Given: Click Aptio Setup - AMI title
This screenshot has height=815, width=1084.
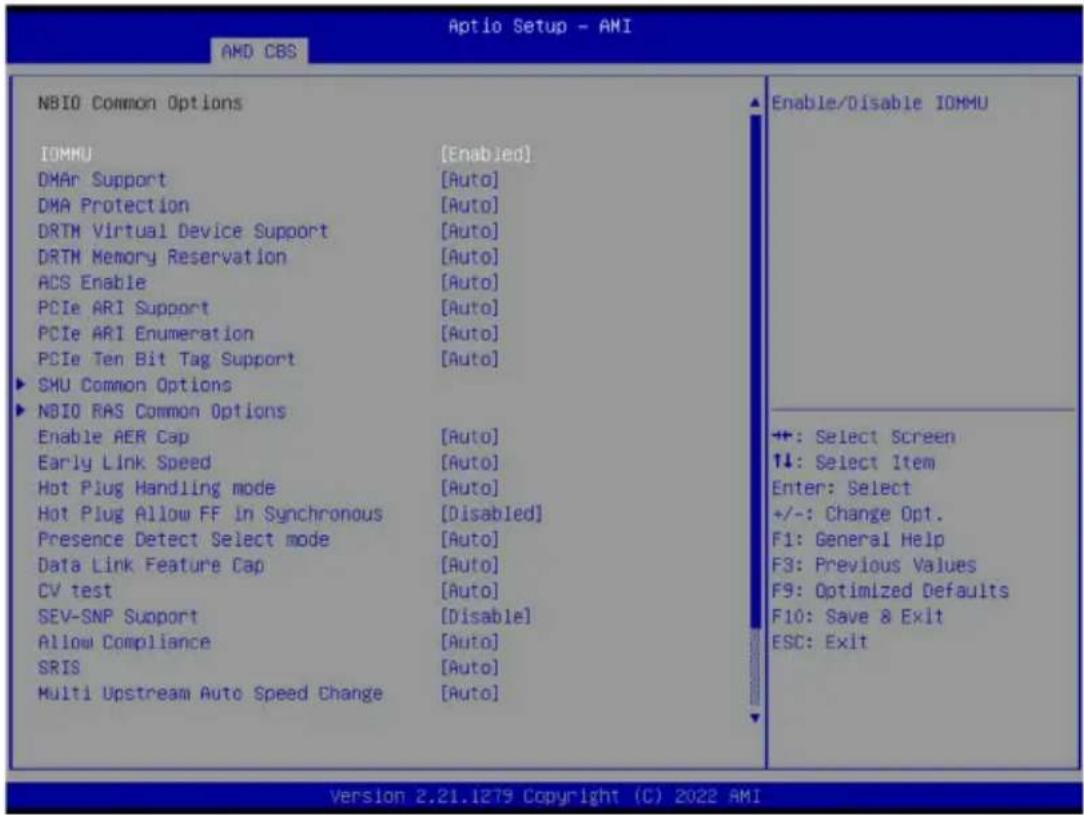Looking at the screenshot, I should 540,26.
